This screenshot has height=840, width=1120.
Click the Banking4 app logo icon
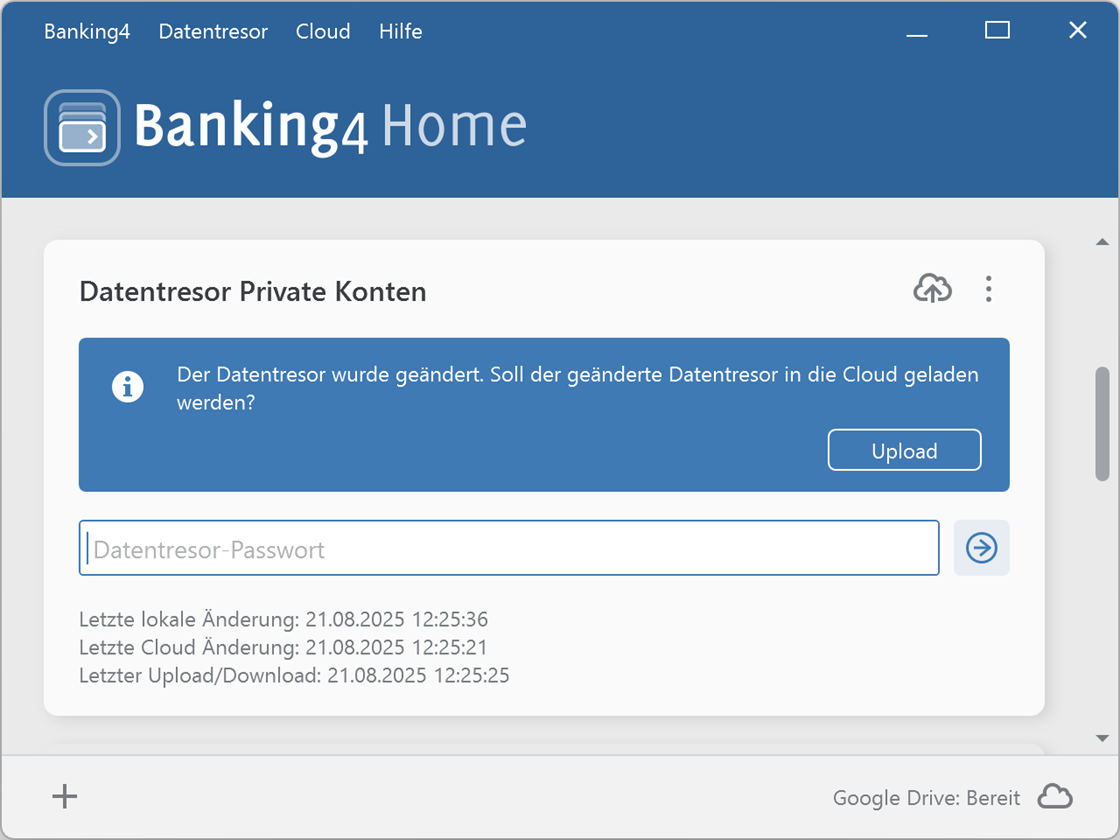(82, 126)
